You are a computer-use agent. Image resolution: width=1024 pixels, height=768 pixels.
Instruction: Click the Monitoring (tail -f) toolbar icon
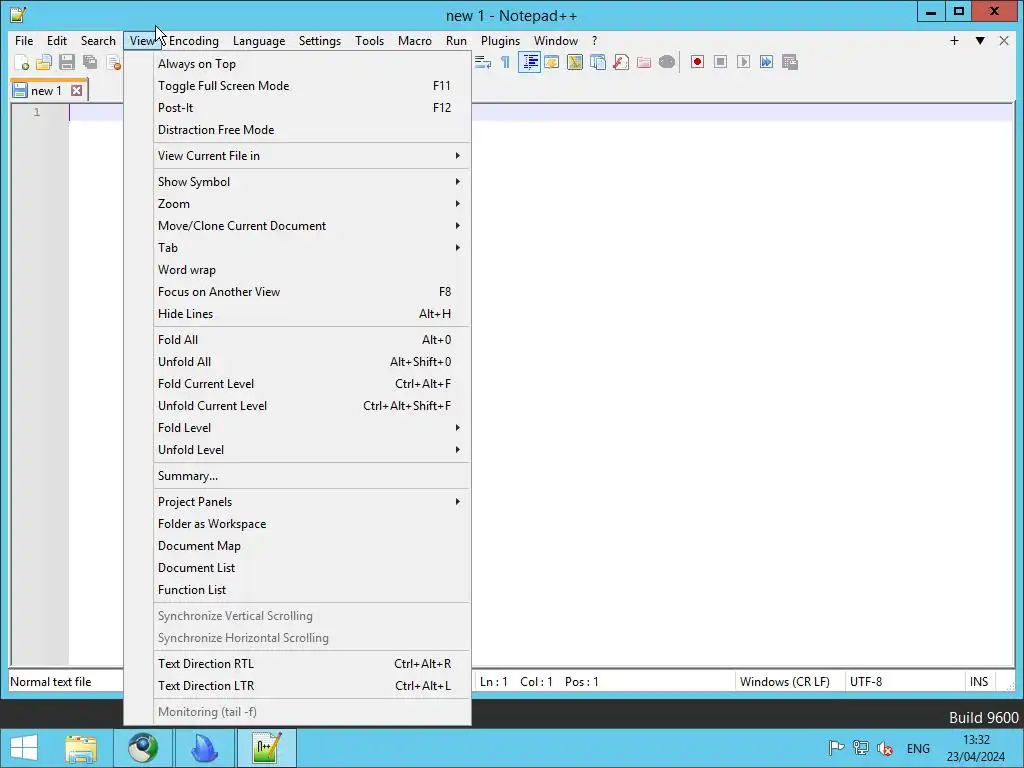pyautogui.click(x=667, y=62)
